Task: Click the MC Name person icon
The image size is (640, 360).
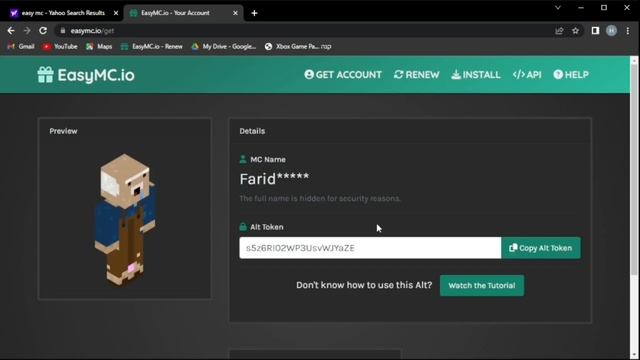Action: 243,159
